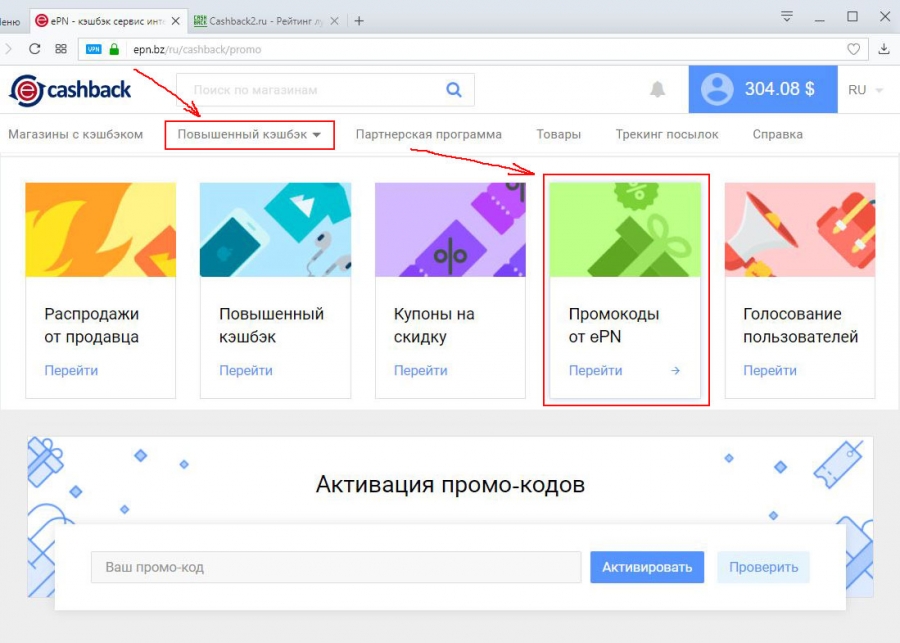Click the epn.bz address bar URL
The width and height of the screenshot is (900, 643).
[x=197, y=49]
